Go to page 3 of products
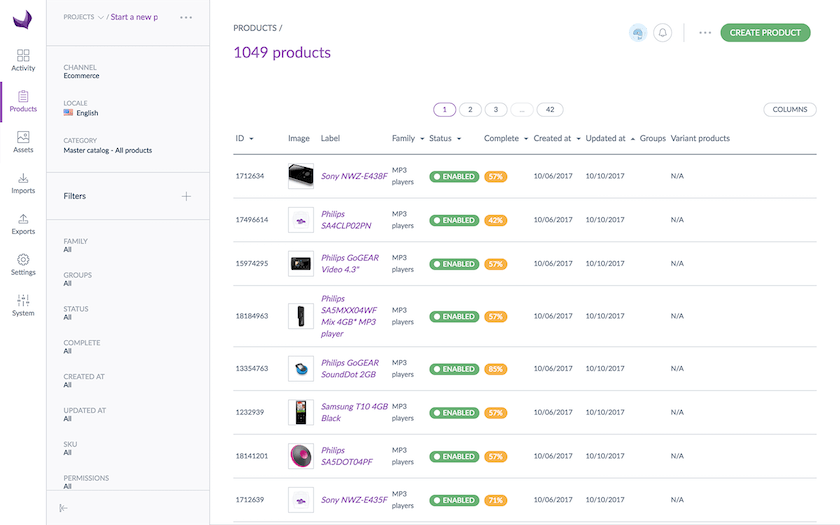 coord(496,110)
